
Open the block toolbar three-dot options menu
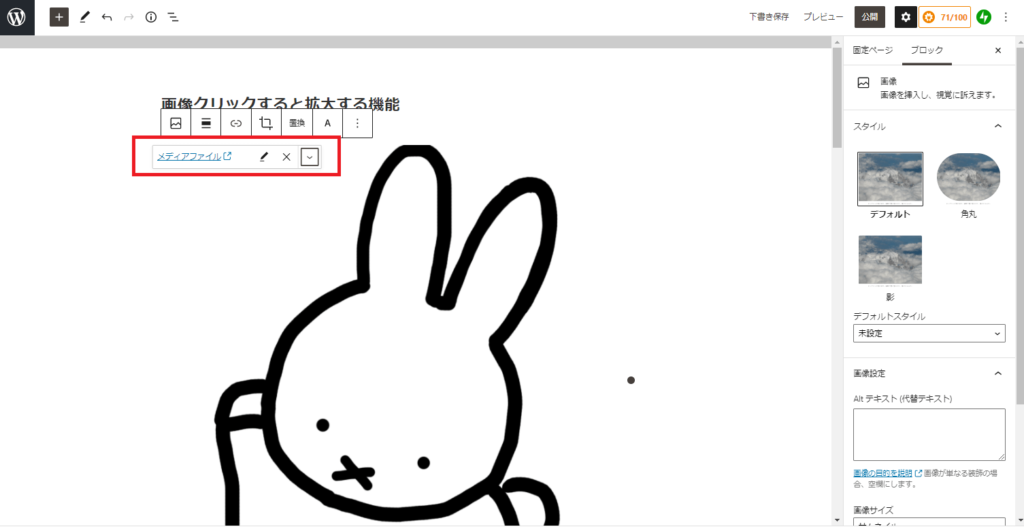click(358, 123)
